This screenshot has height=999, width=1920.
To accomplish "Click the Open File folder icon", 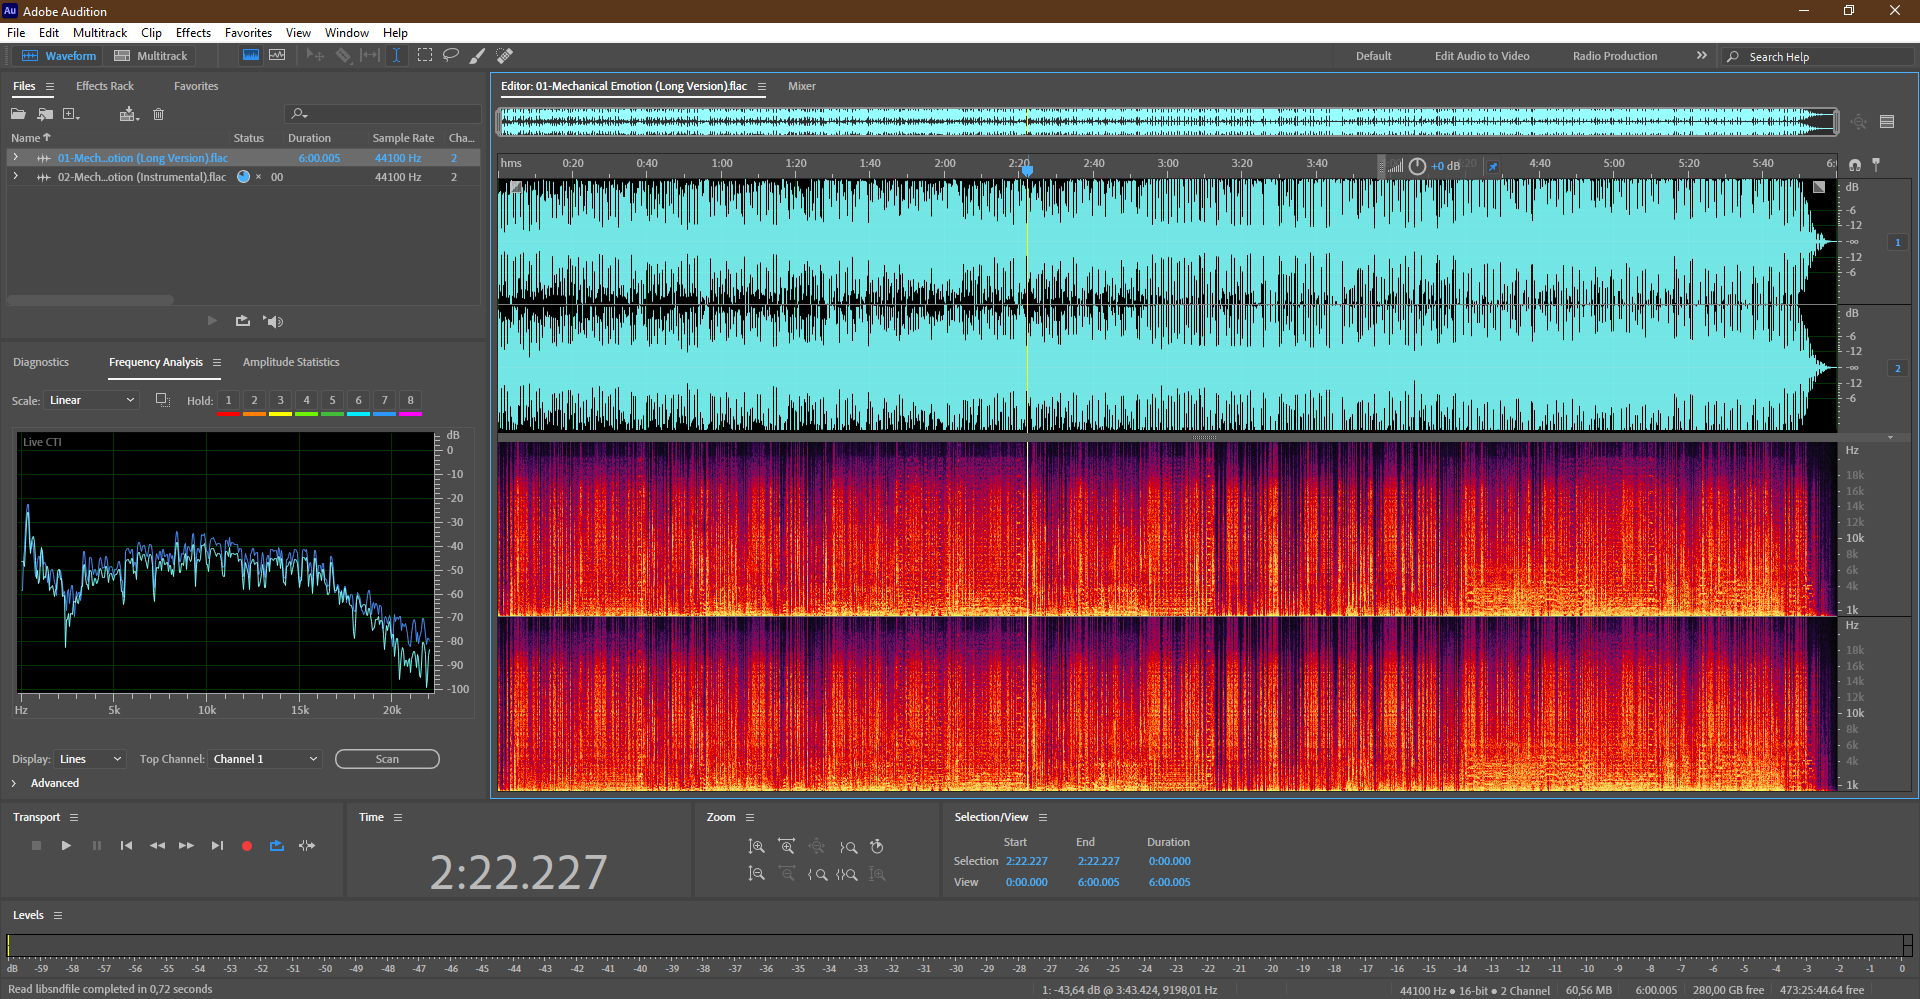I will click(19, 114).
